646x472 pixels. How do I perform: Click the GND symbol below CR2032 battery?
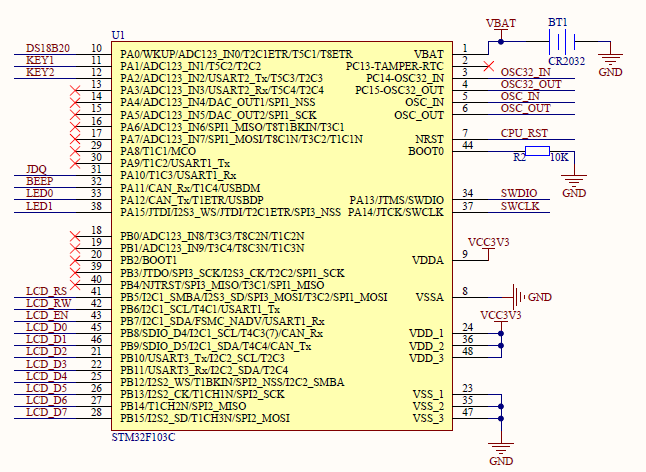[x=610, y=58]
